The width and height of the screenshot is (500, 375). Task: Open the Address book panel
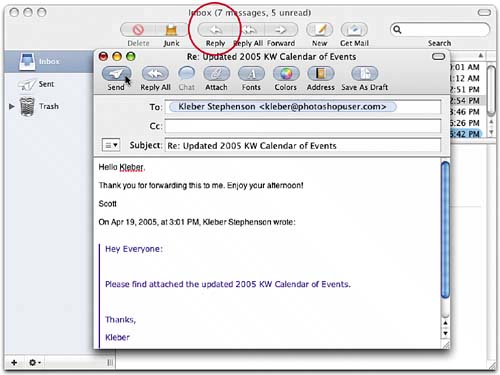click(320, 74)
